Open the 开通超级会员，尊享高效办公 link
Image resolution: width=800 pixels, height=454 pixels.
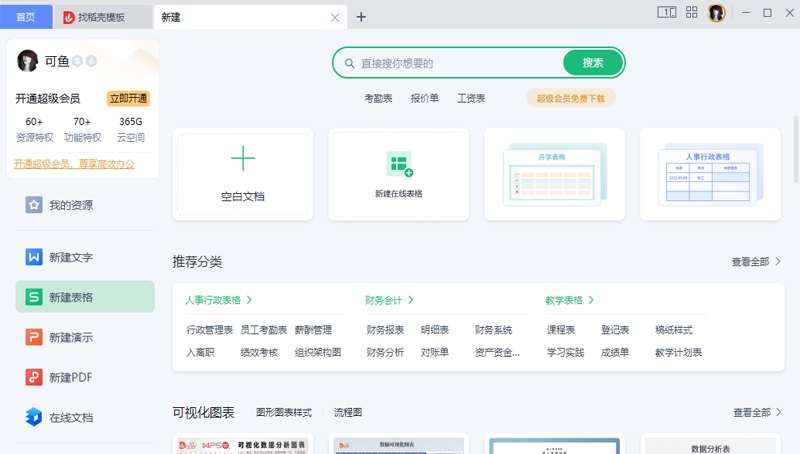(x=74, y=164)
